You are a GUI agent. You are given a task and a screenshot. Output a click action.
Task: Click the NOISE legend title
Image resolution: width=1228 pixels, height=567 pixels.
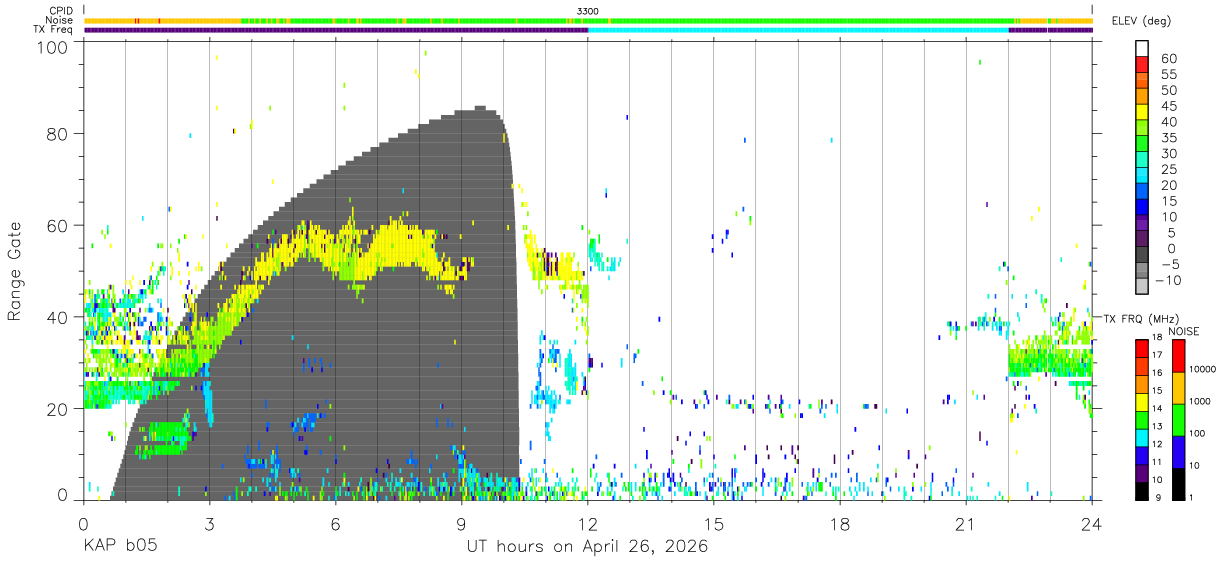(x=1184, y=331)
